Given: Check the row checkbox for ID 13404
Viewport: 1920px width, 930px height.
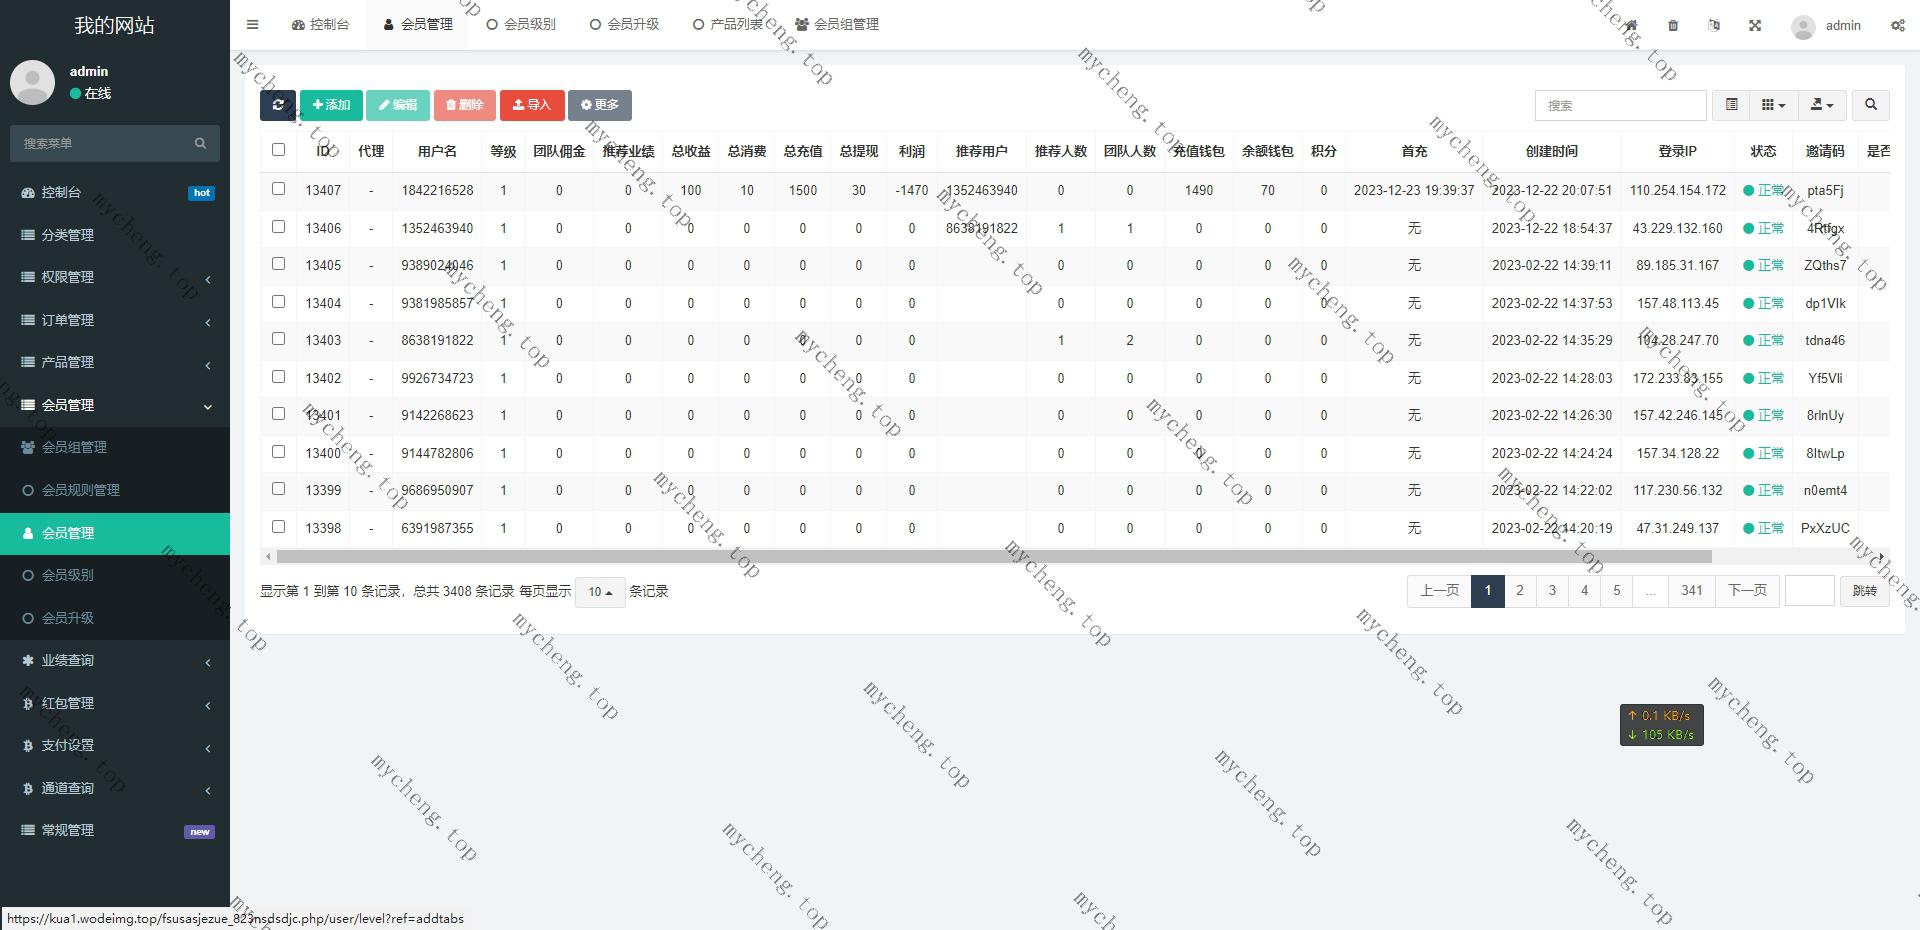Looking at the screenshot, I should click(x=278, y=301).
